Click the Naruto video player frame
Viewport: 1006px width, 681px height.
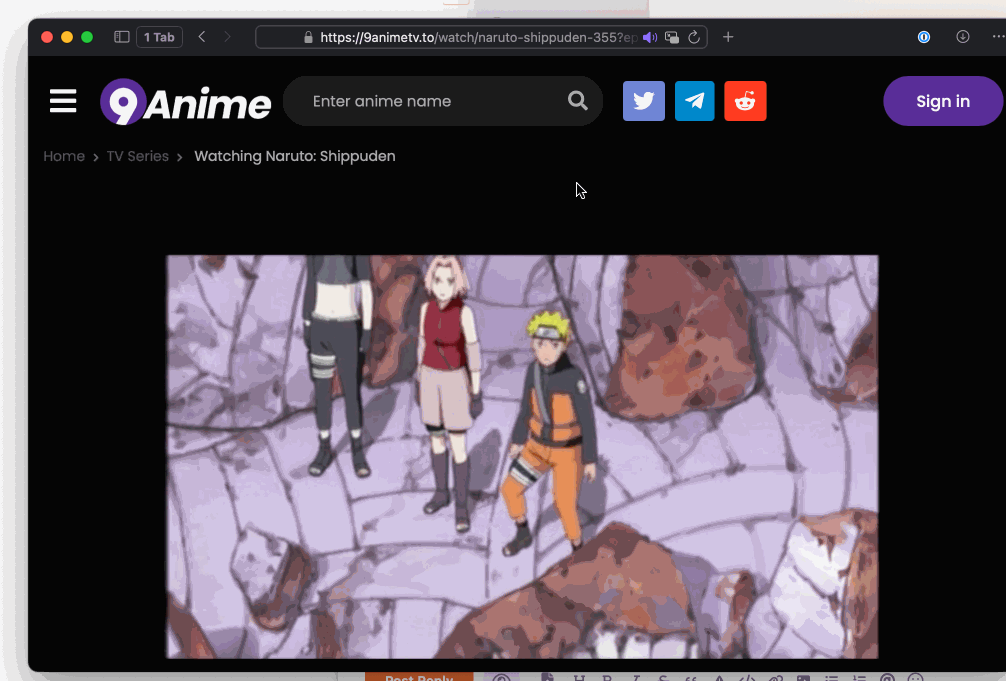pos(521,456)
